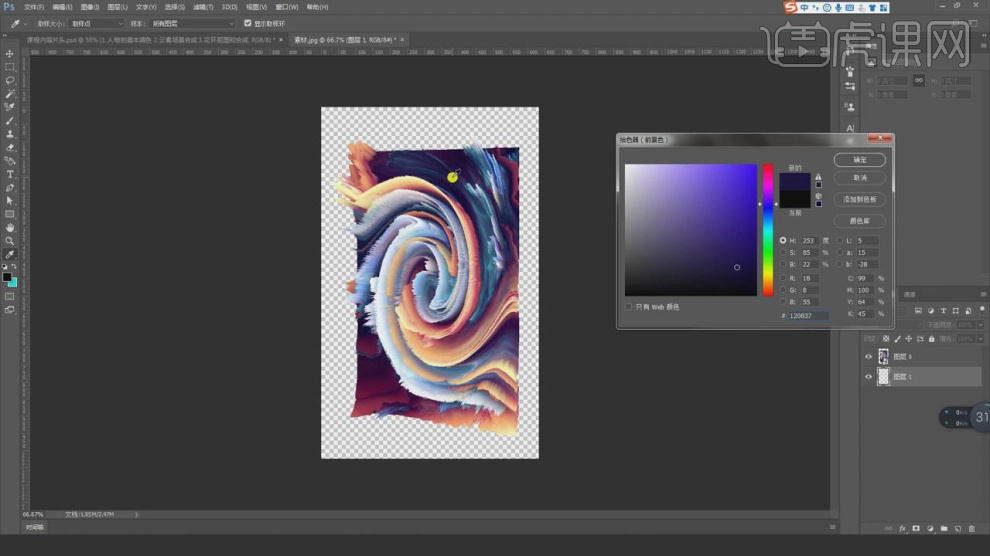Select the Eraser tool
The image size is (990, 556).
point(10,147)
